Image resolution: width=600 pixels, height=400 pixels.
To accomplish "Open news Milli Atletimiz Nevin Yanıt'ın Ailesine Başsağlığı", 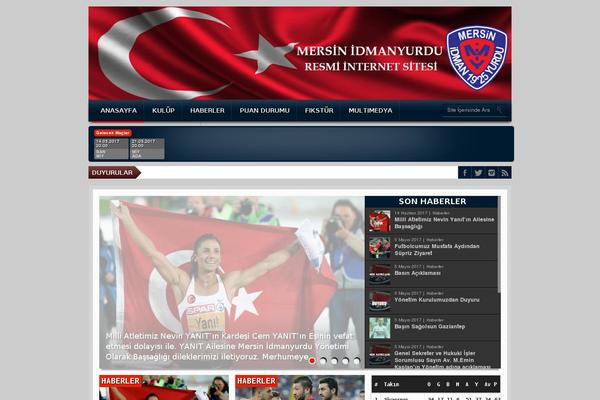I will point(444,223).
